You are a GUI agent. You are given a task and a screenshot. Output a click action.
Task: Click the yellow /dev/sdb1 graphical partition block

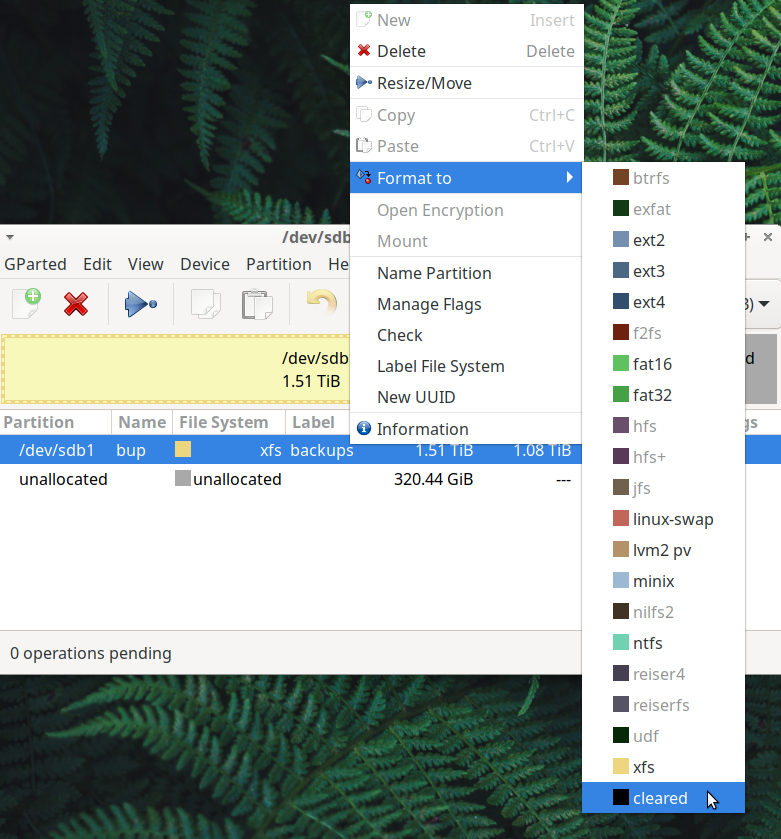175,369
